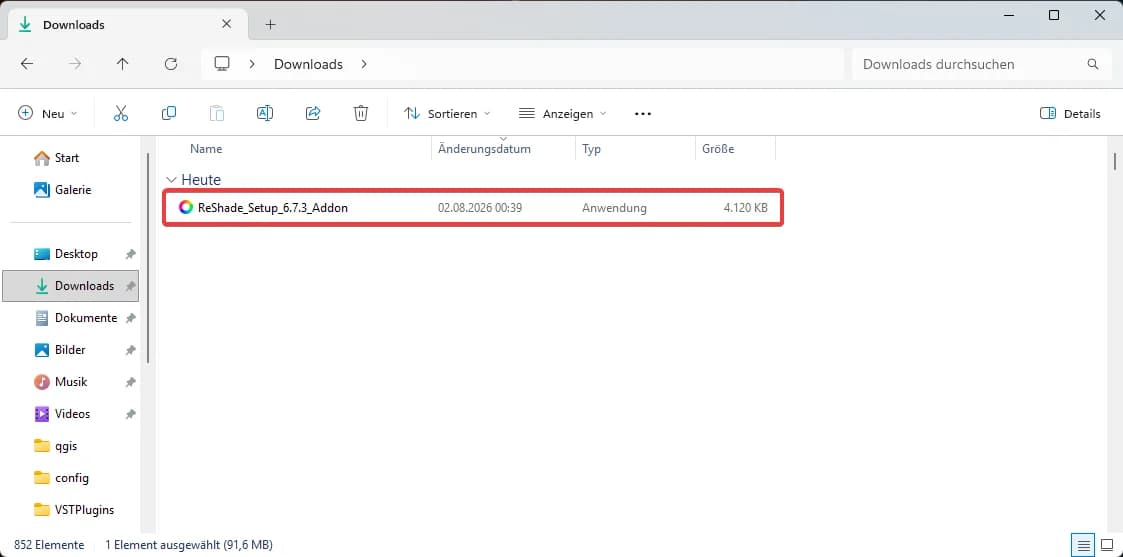Click the ReShade setup file icon
The width and height of the screenshot is (1123, 557).
(185, 208)
